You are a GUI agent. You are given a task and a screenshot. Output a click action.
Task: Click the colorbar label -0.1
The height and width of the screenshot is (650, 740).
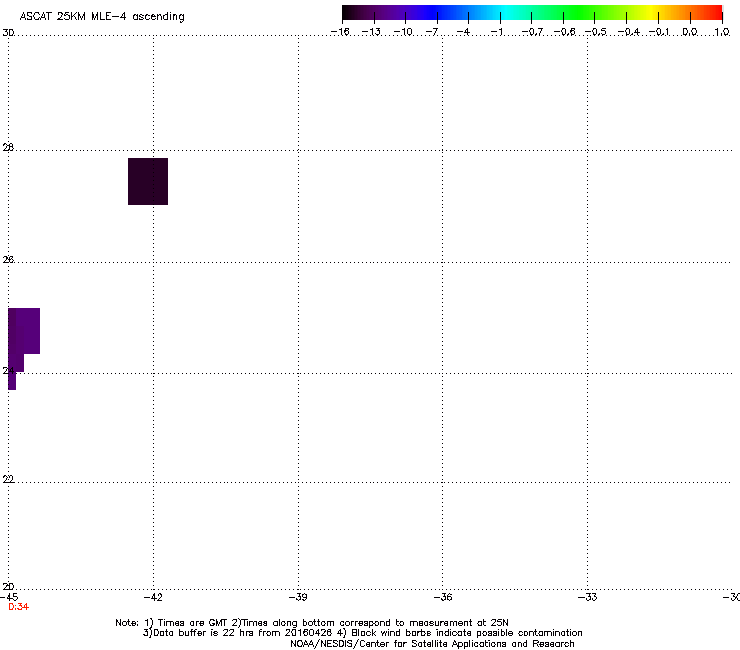click(659, 32)
